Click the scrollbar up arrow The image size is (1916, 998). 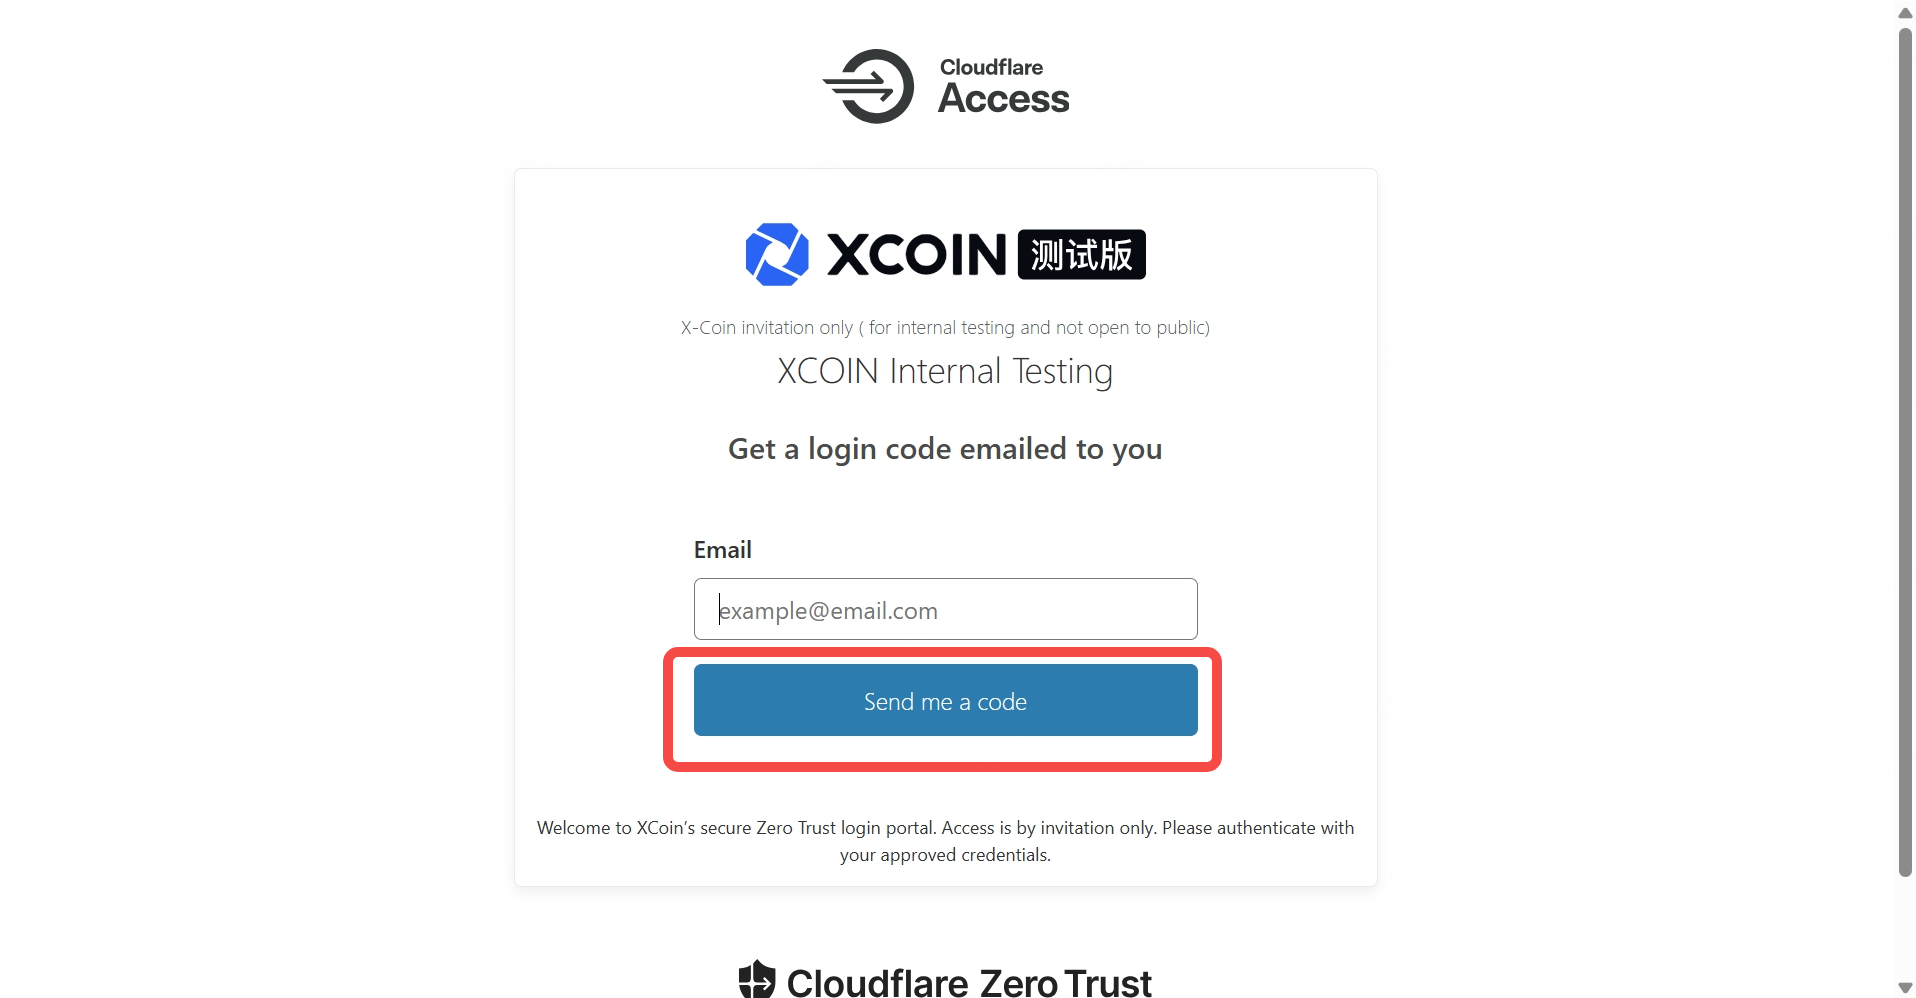coord(1905,12)
